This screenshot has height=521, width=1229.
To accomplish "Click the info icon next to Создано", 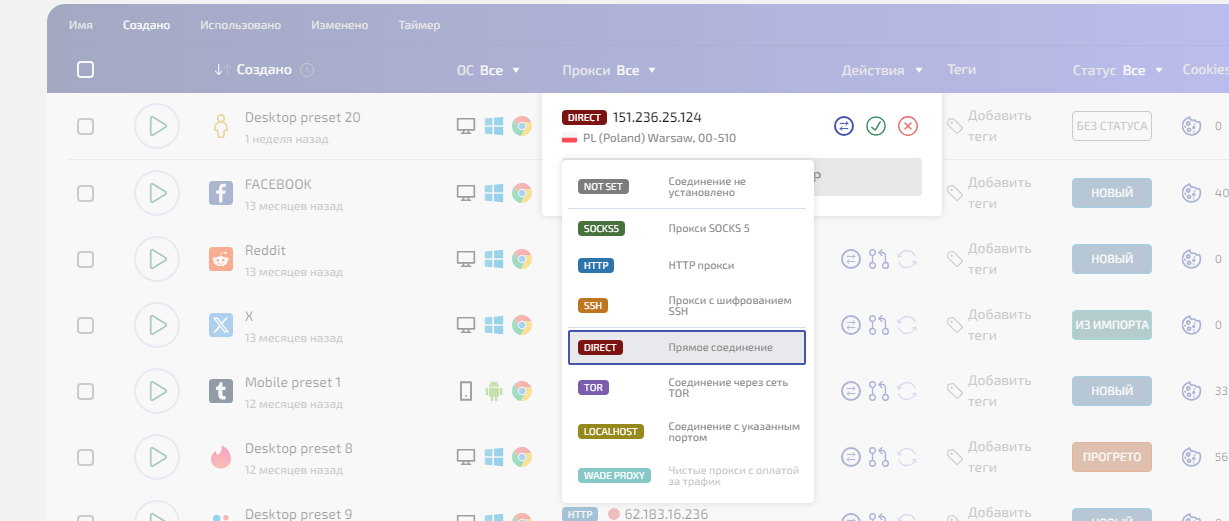I will [x=307, y=70].
